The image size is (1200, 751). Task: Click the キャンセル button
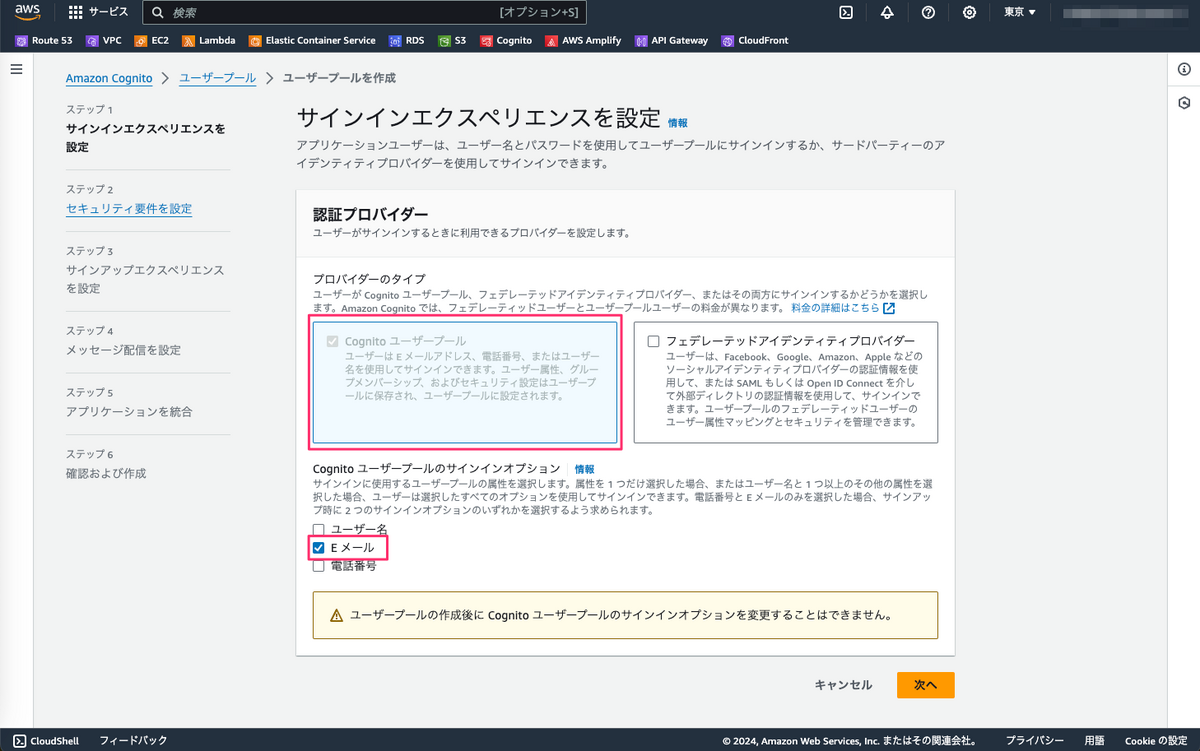843,685
